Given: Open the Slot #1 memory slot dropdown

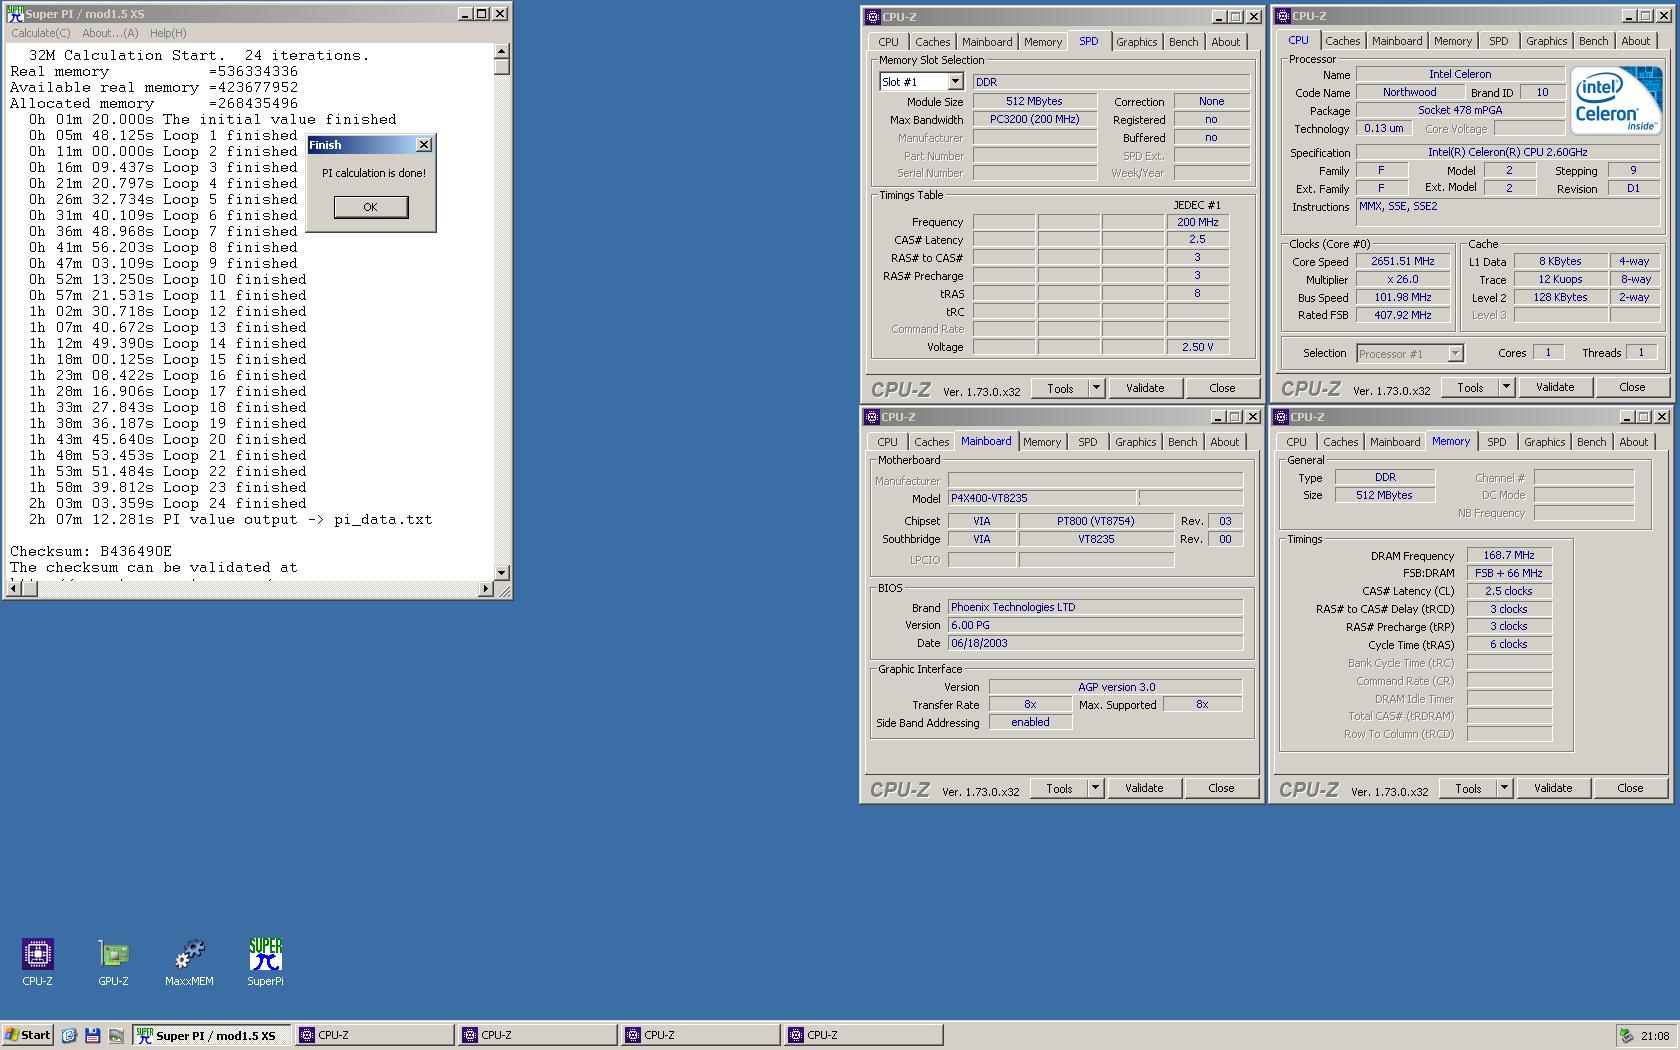Looking at the screenshot, I should [955, 82].
